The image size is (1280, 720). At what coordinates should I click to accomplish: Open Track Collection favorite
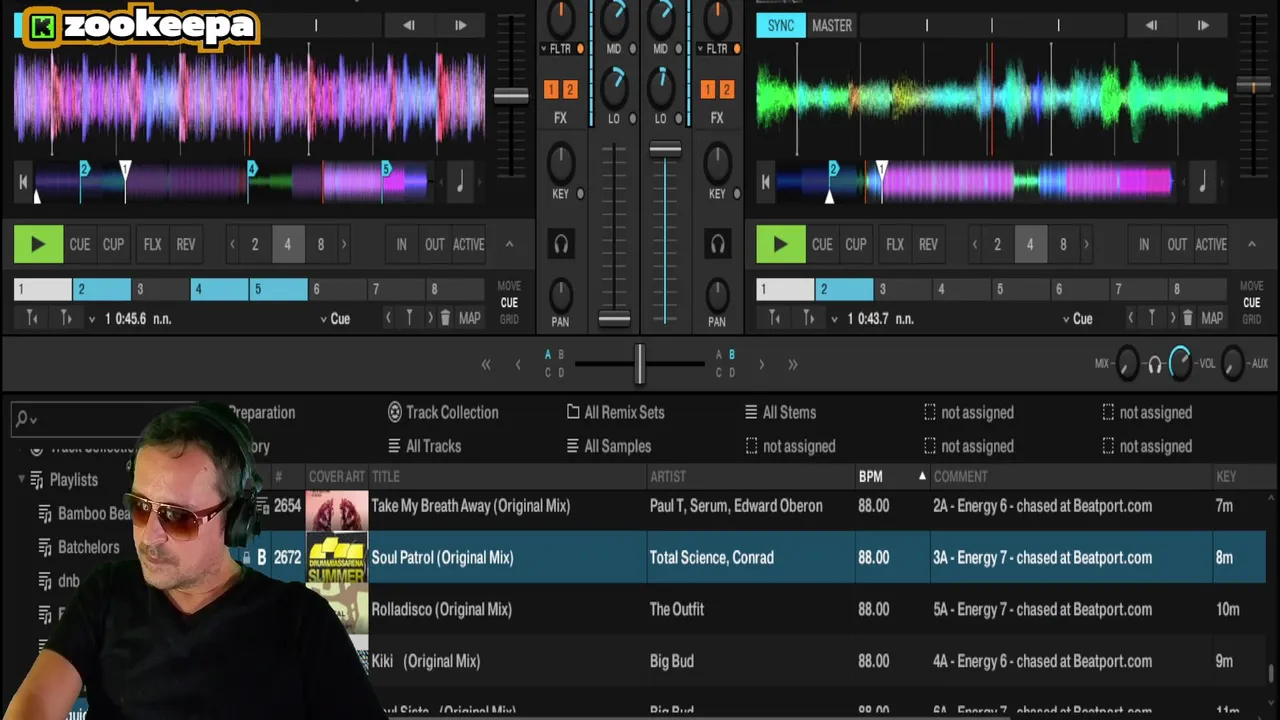(x=442, y=412)
